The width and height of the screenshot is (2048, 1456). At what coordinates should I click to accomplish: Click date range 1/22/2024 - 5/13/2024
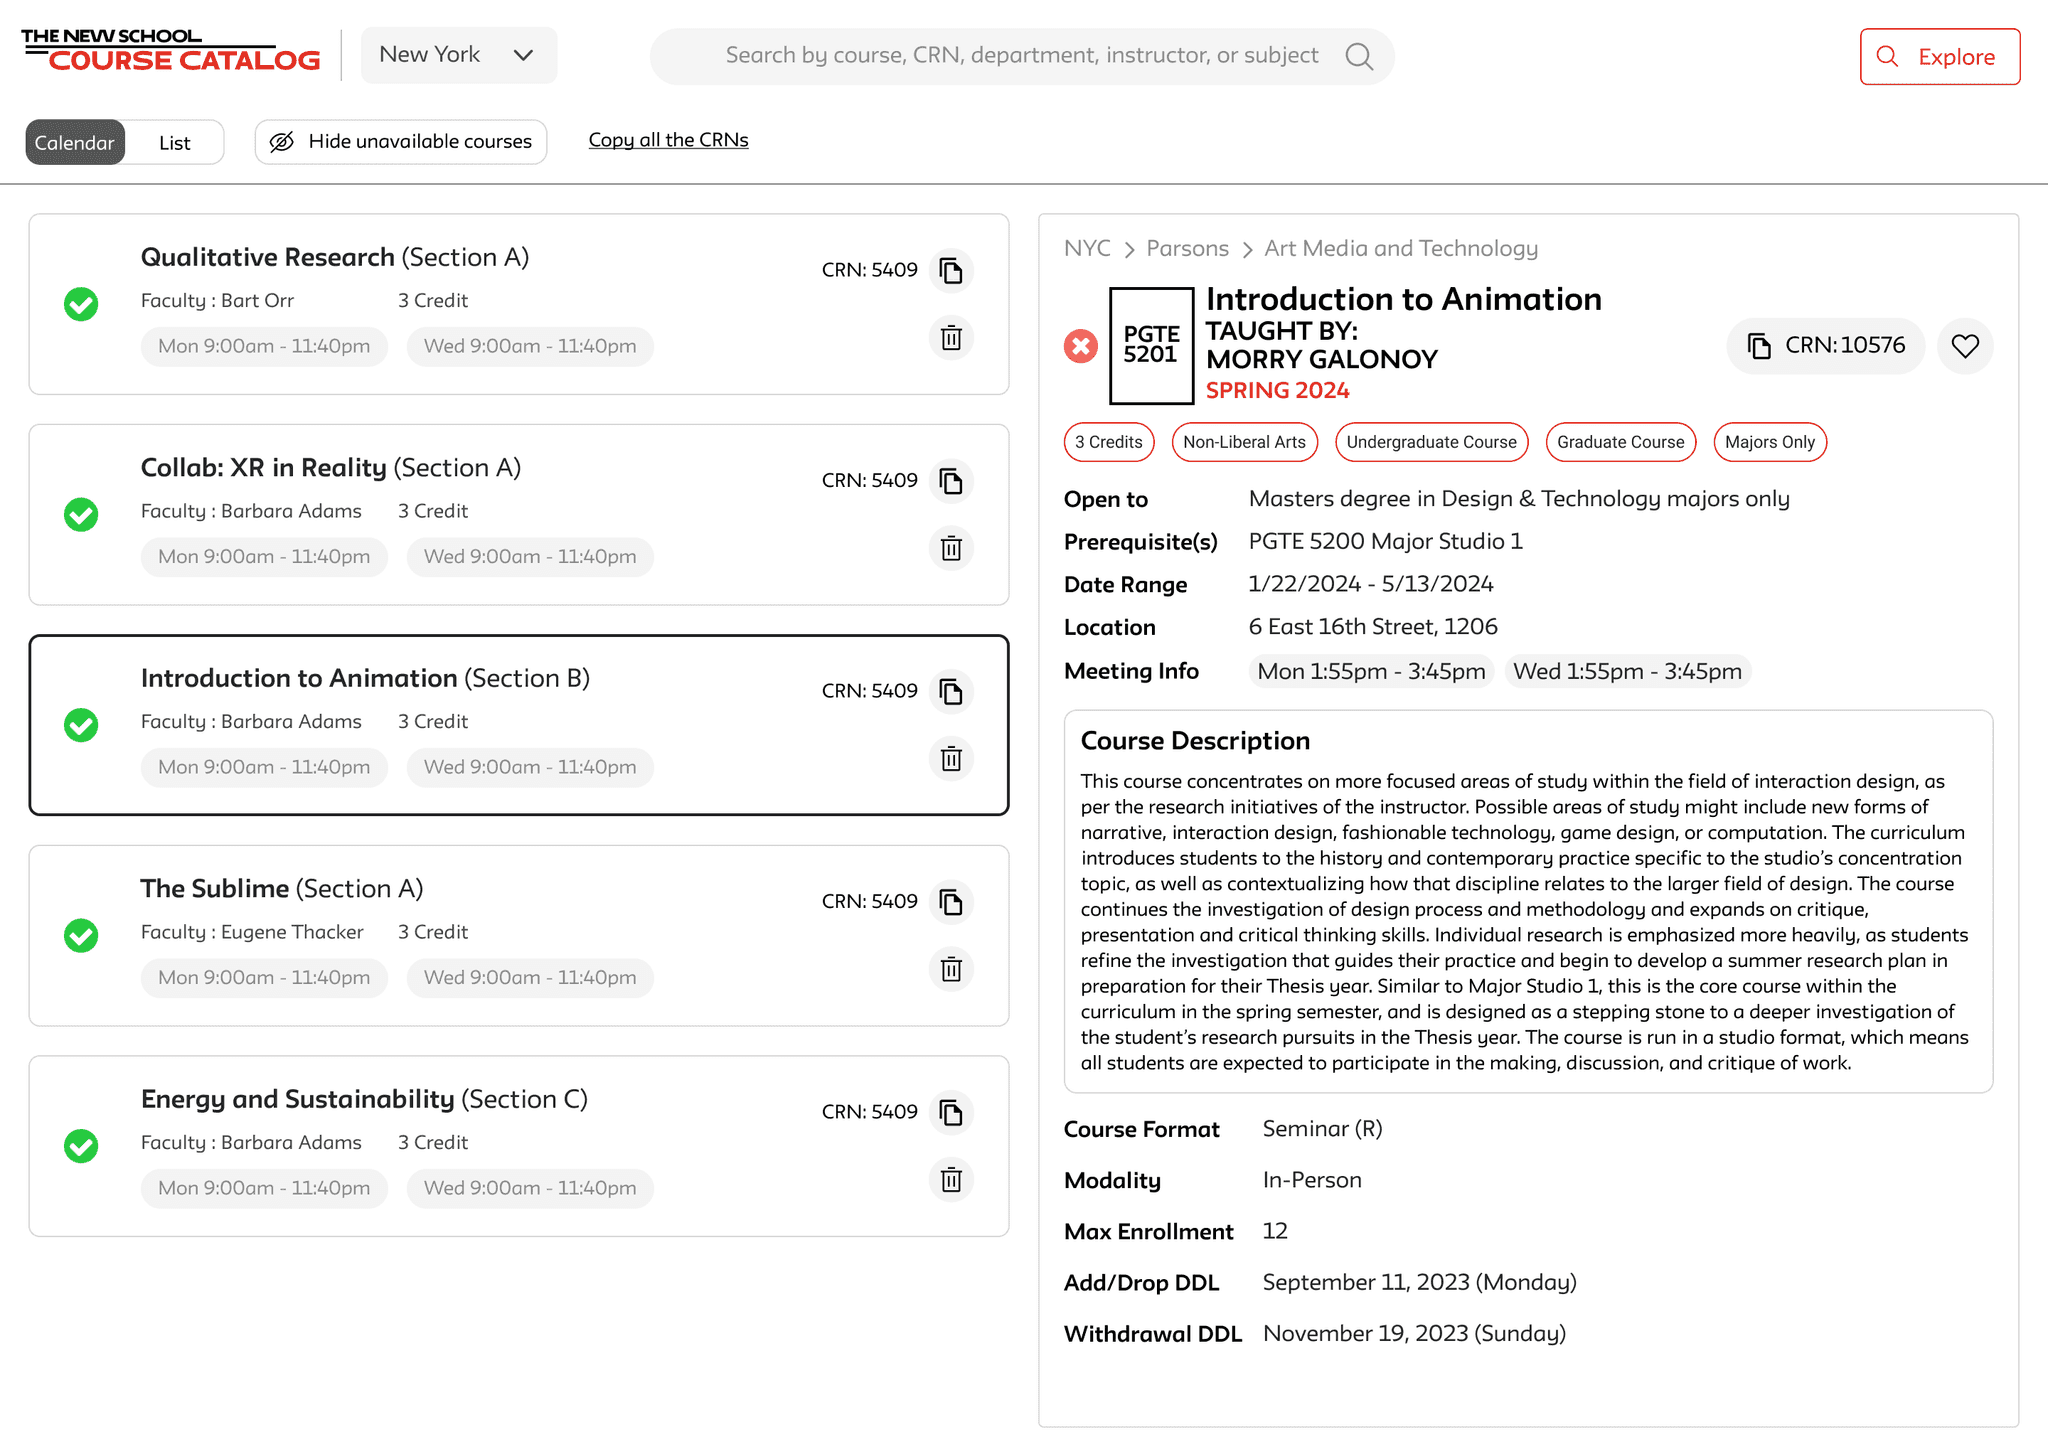point(1371,584)
